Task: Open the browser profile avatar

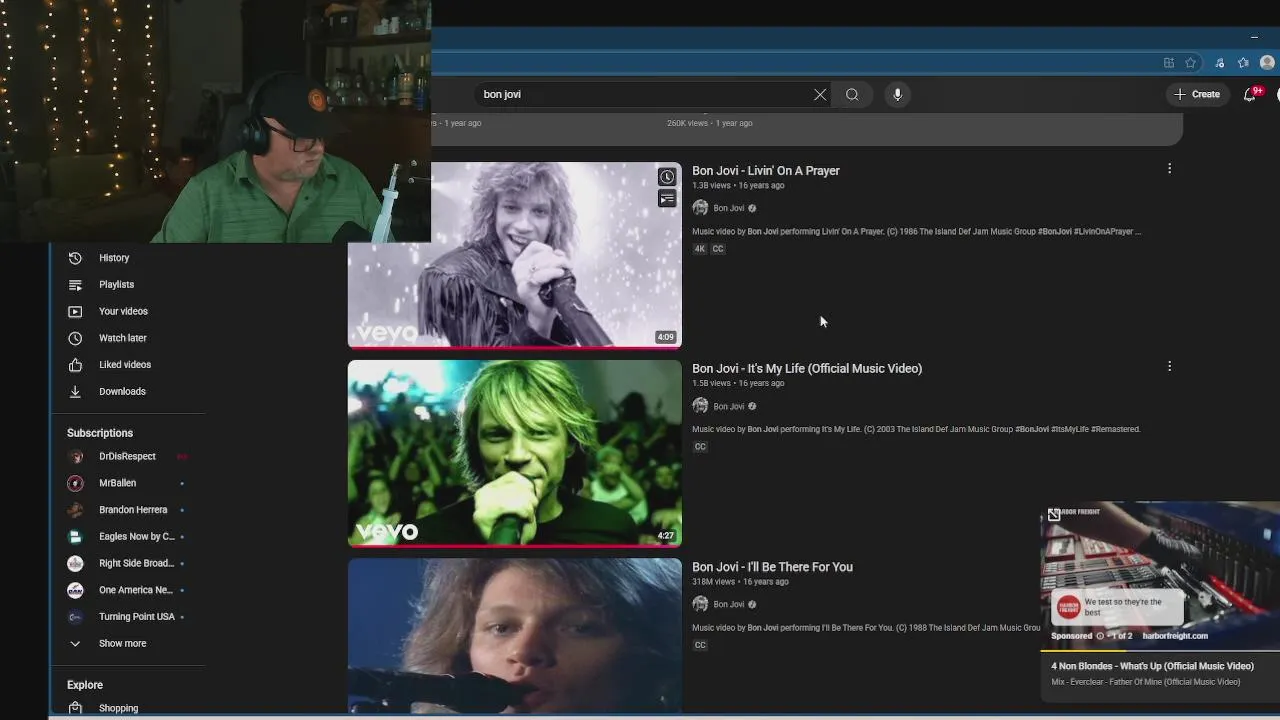Action: click(1267, 63)
